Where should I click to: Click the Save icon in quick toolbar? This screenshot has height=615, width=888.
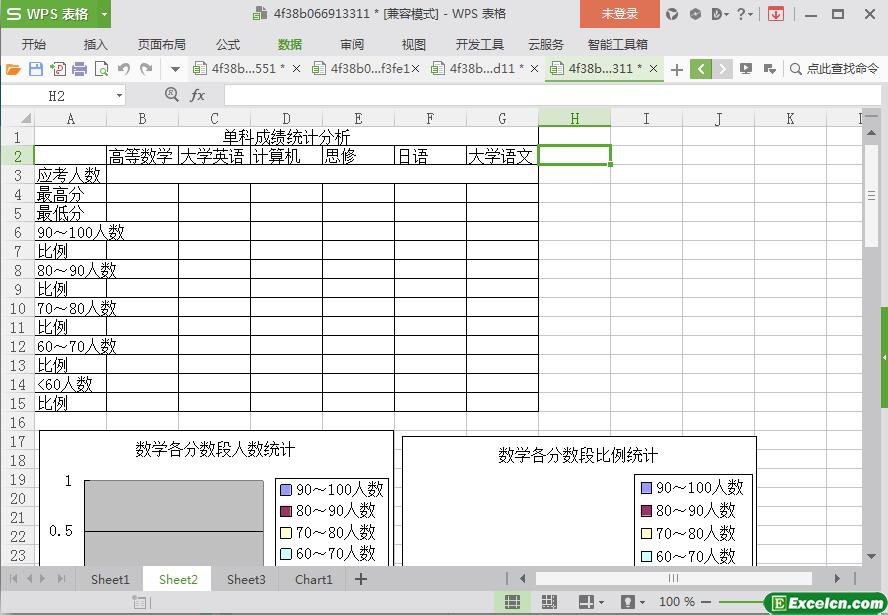pos(36,69)
